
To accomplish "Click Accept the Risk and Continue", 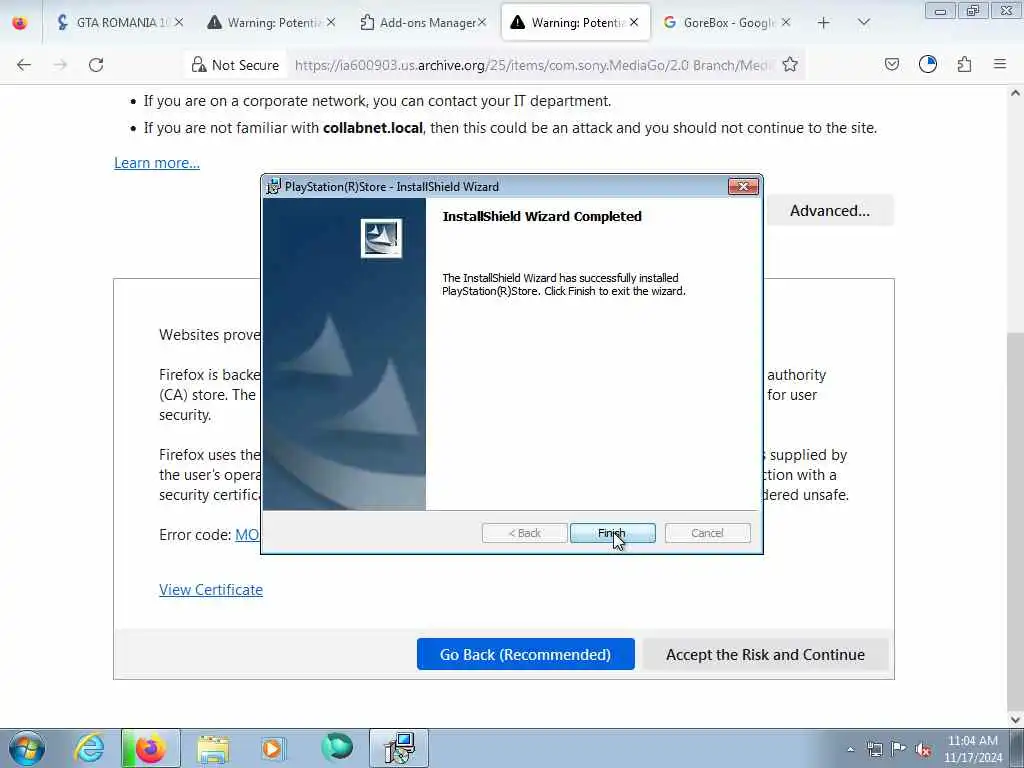I will click(765, 654).
